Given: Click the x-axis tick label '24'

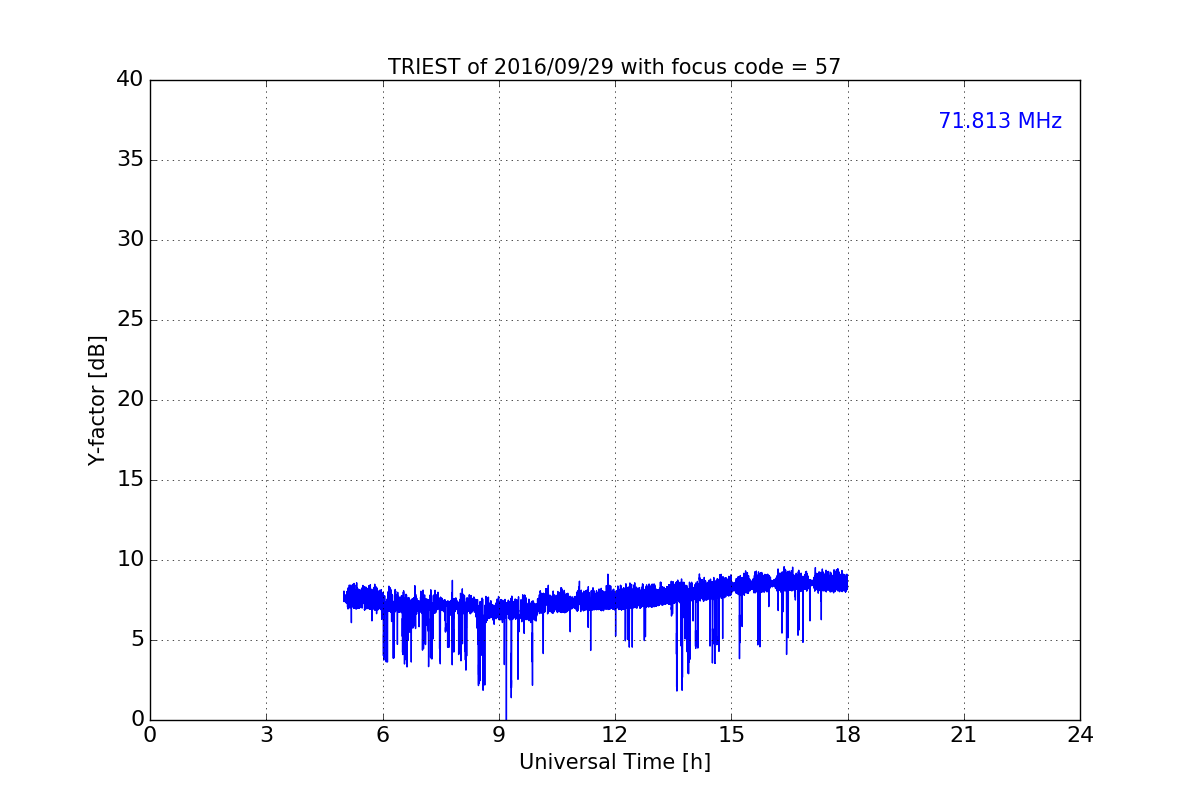Looking at the screenshot, I should coord(1080,735).
